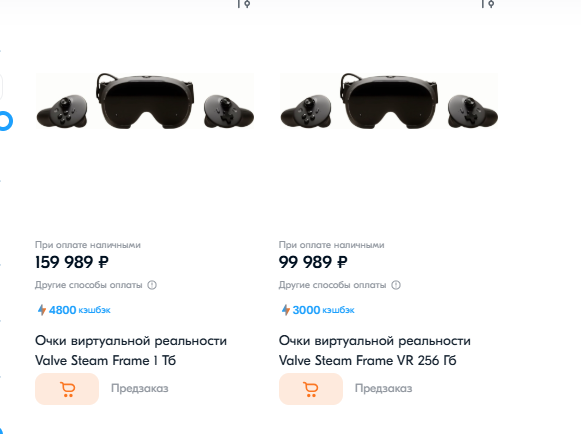
Task: Open the Steam Frame 1 Тб product image
Action: tap(145, 101)
